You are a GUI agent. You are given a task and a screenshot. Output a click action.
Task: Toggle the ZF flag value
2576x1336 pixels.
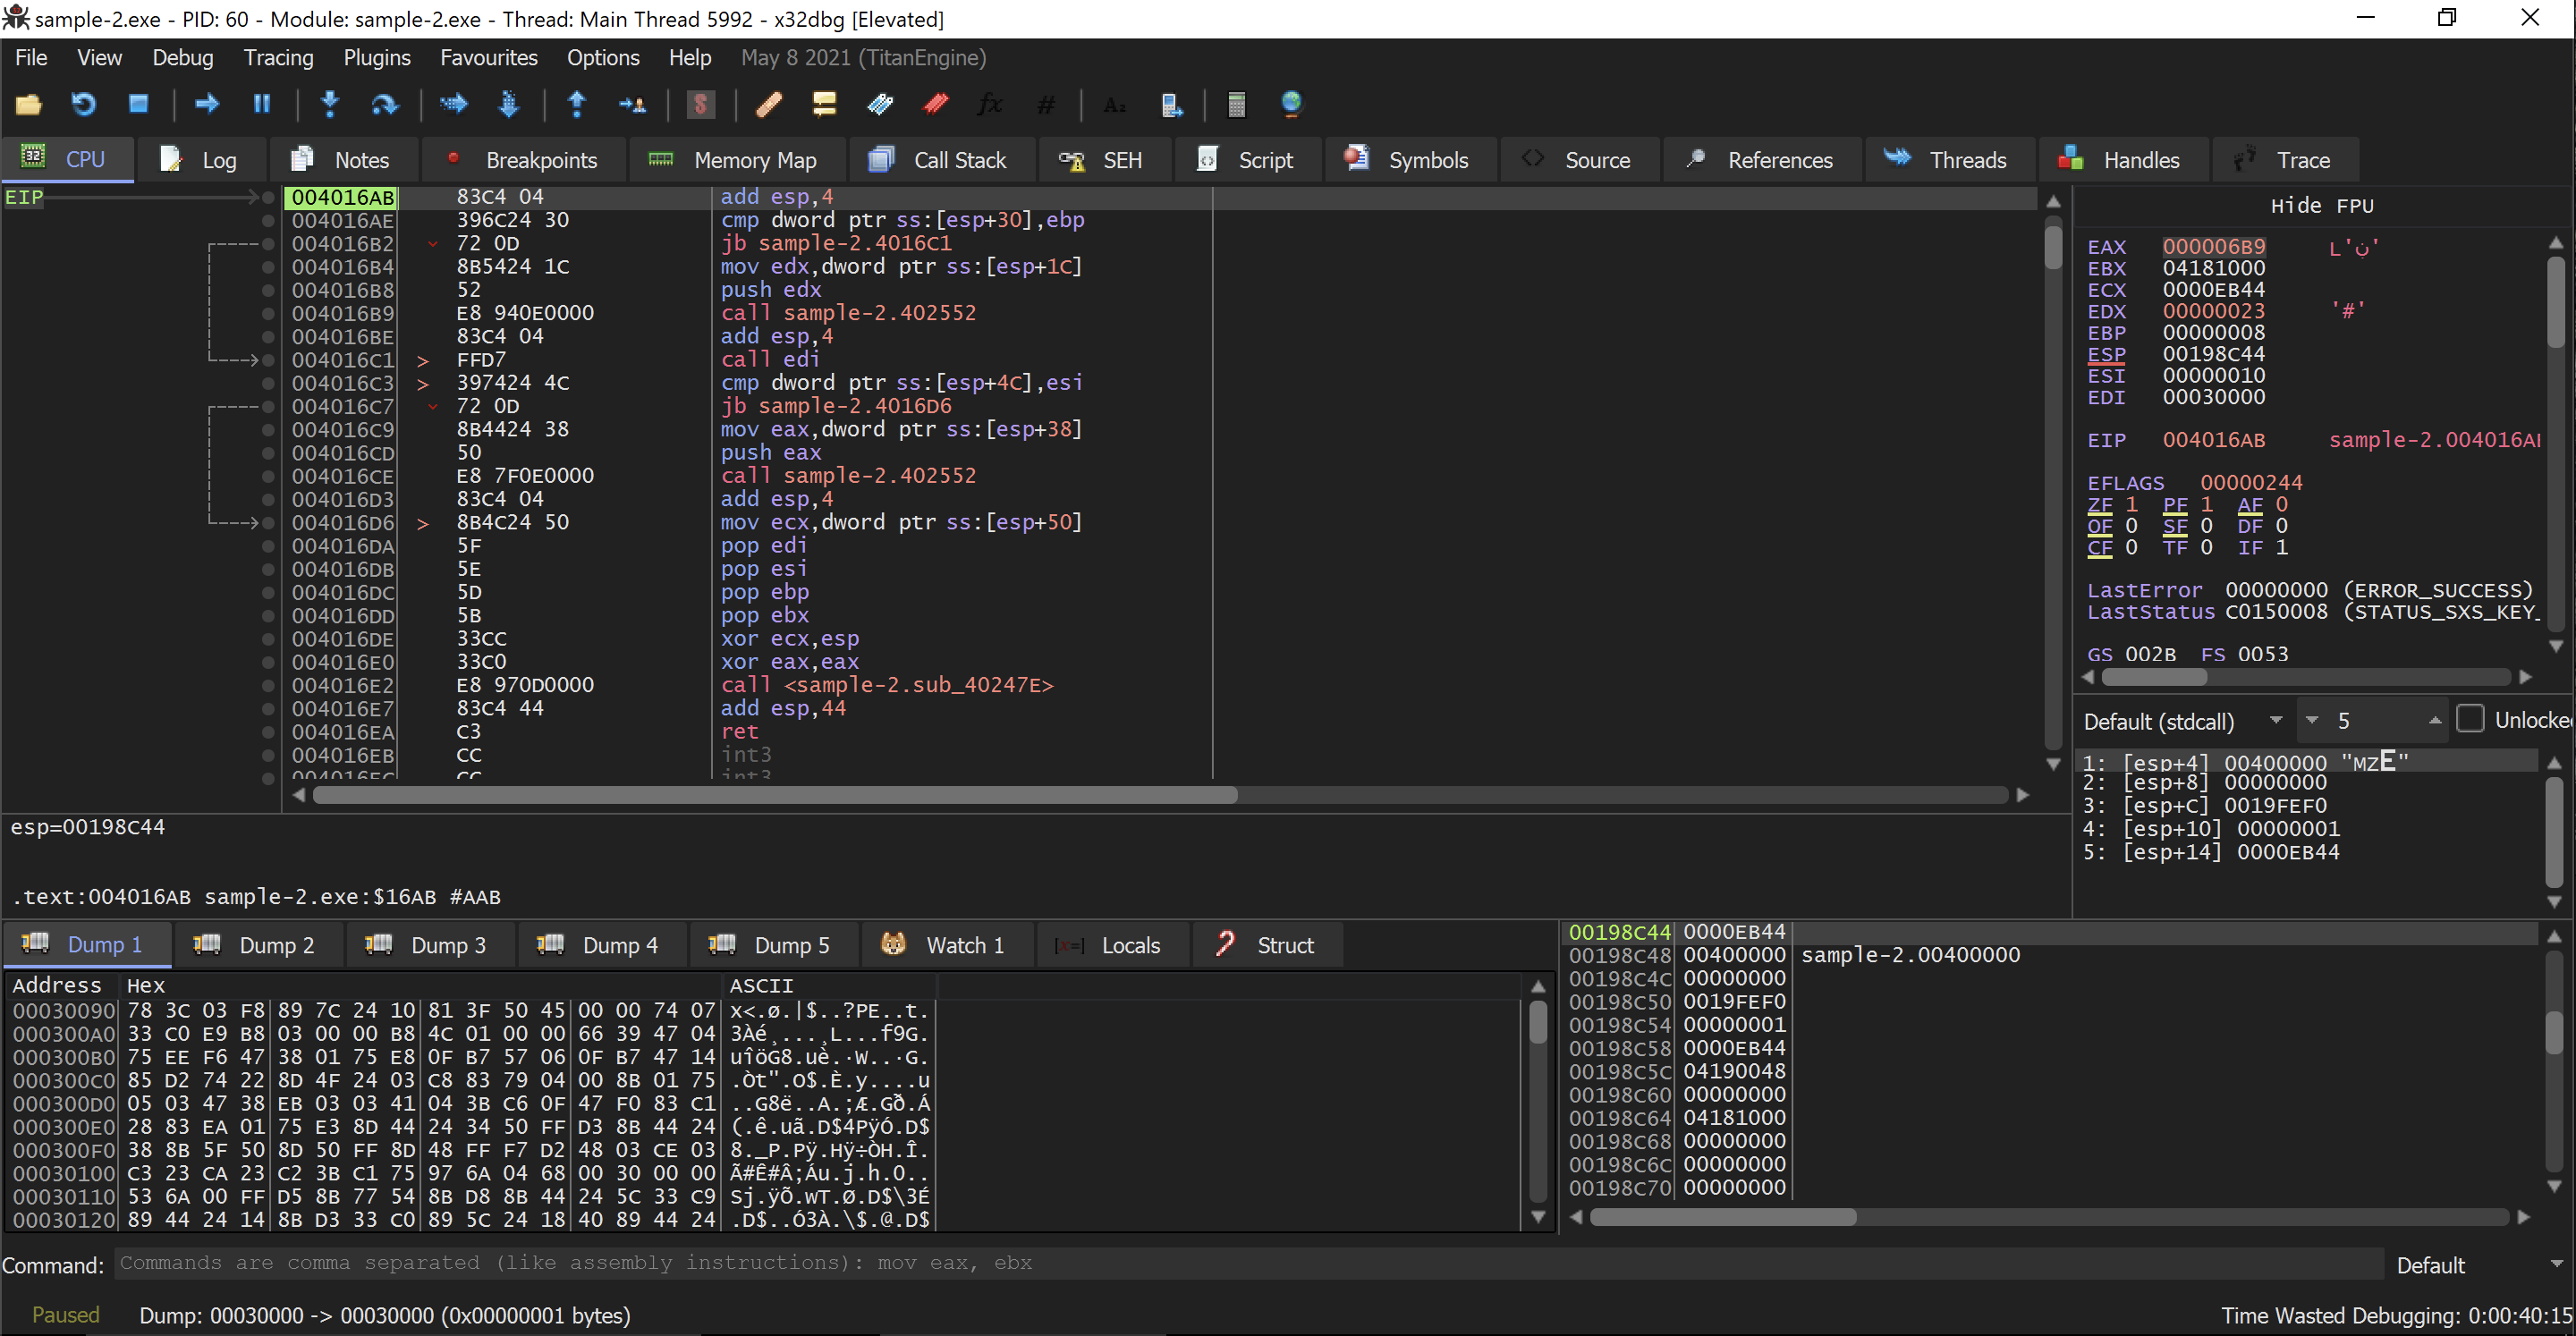pos(2131,505)
